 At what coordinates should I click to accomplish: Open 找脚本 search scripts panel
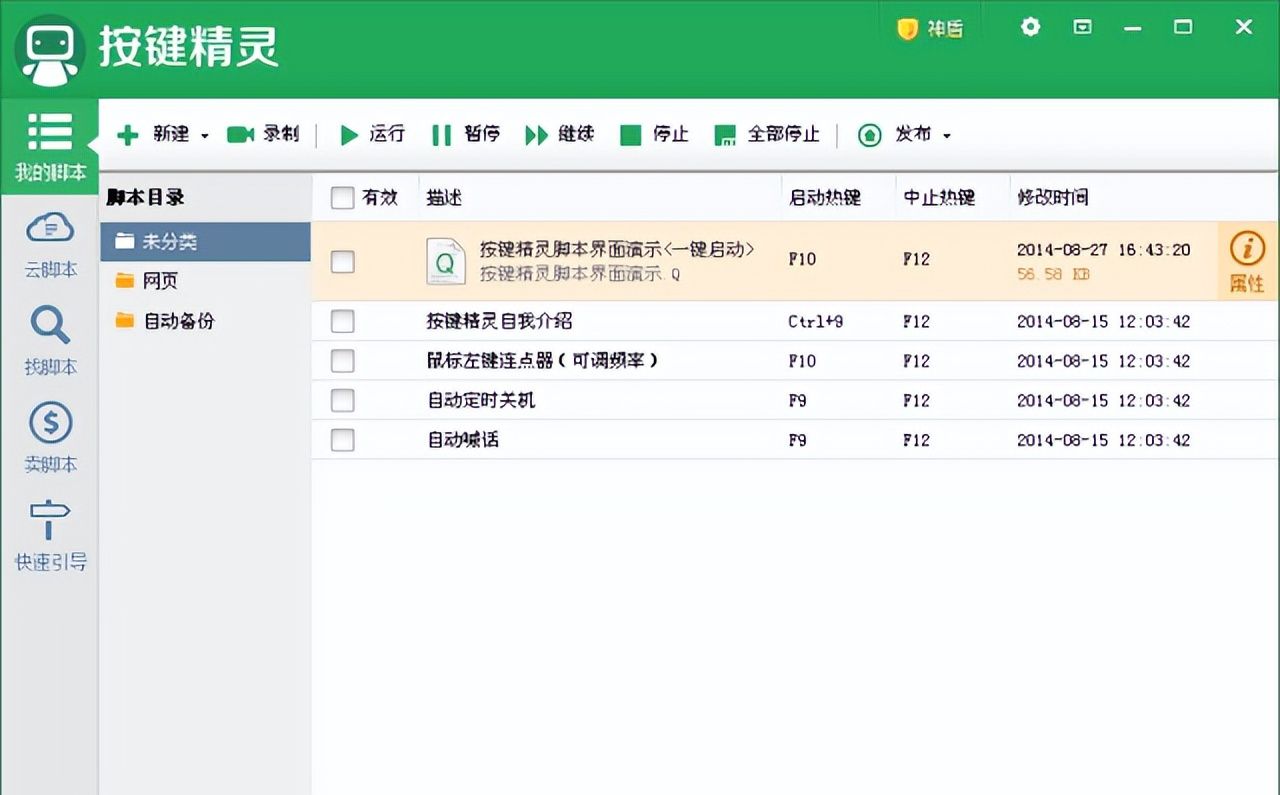tap(49, 340)
